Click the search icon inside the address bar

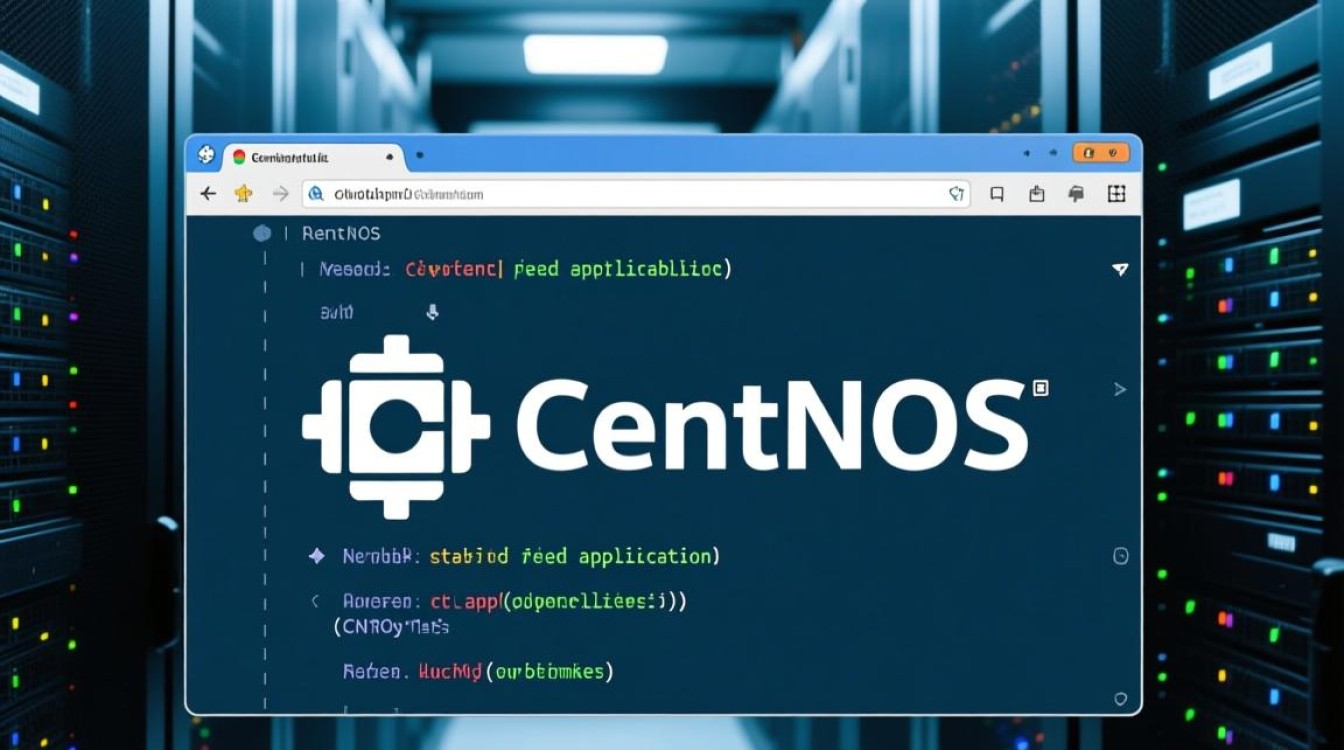click(316, 194)
